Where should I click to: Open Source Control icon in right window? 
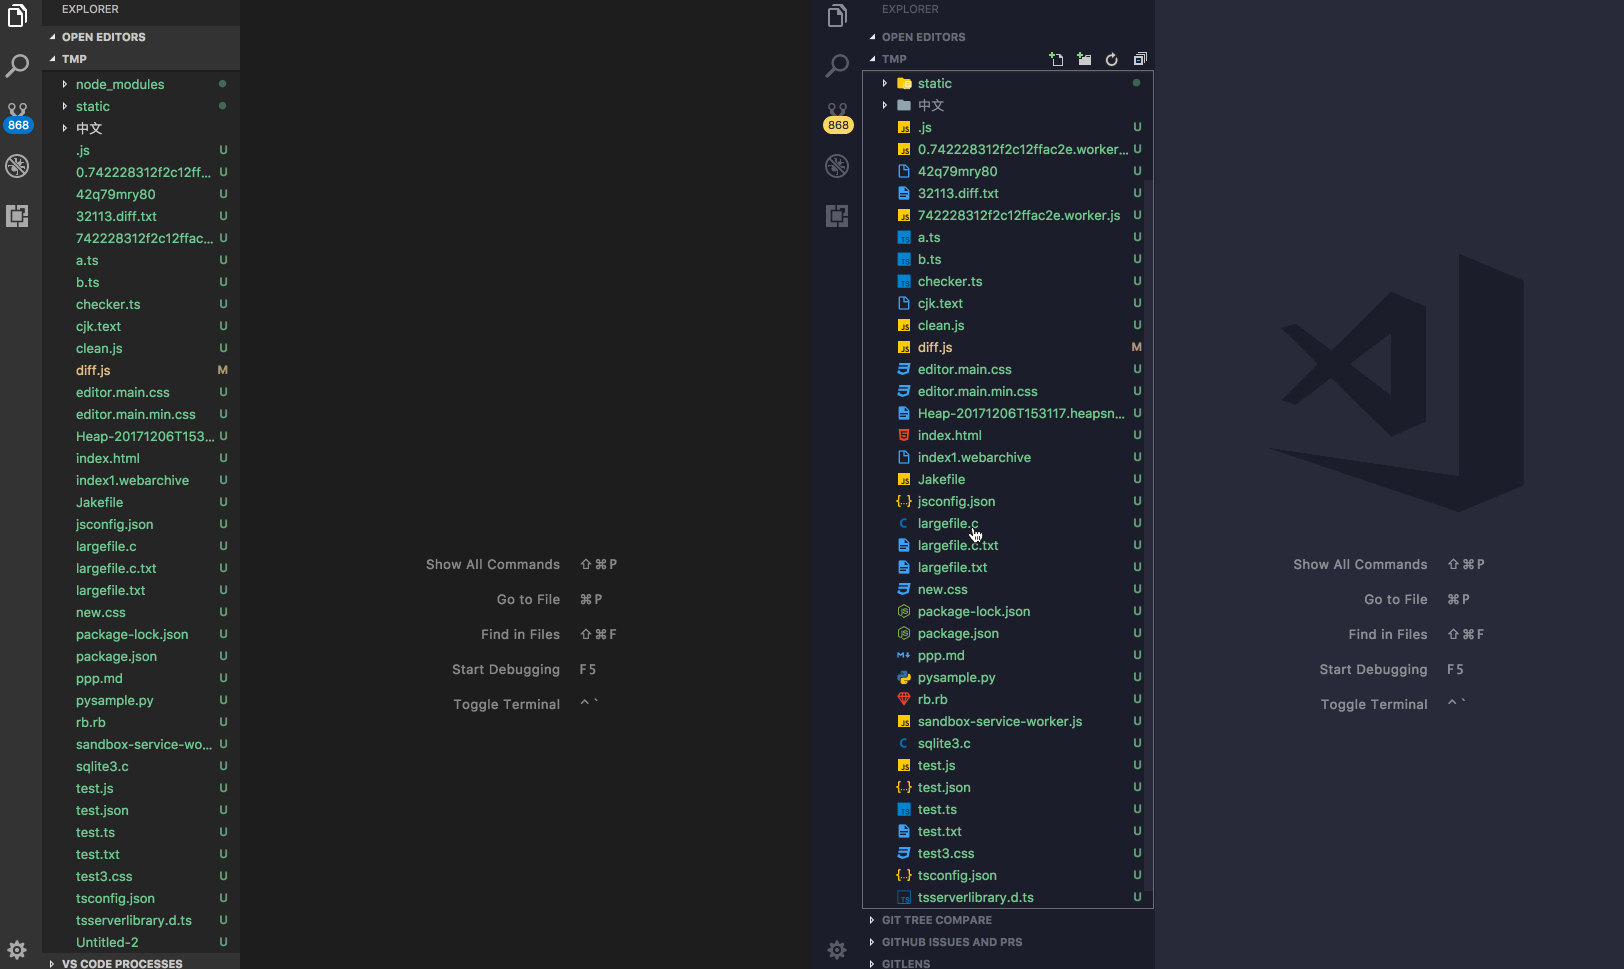837,117
